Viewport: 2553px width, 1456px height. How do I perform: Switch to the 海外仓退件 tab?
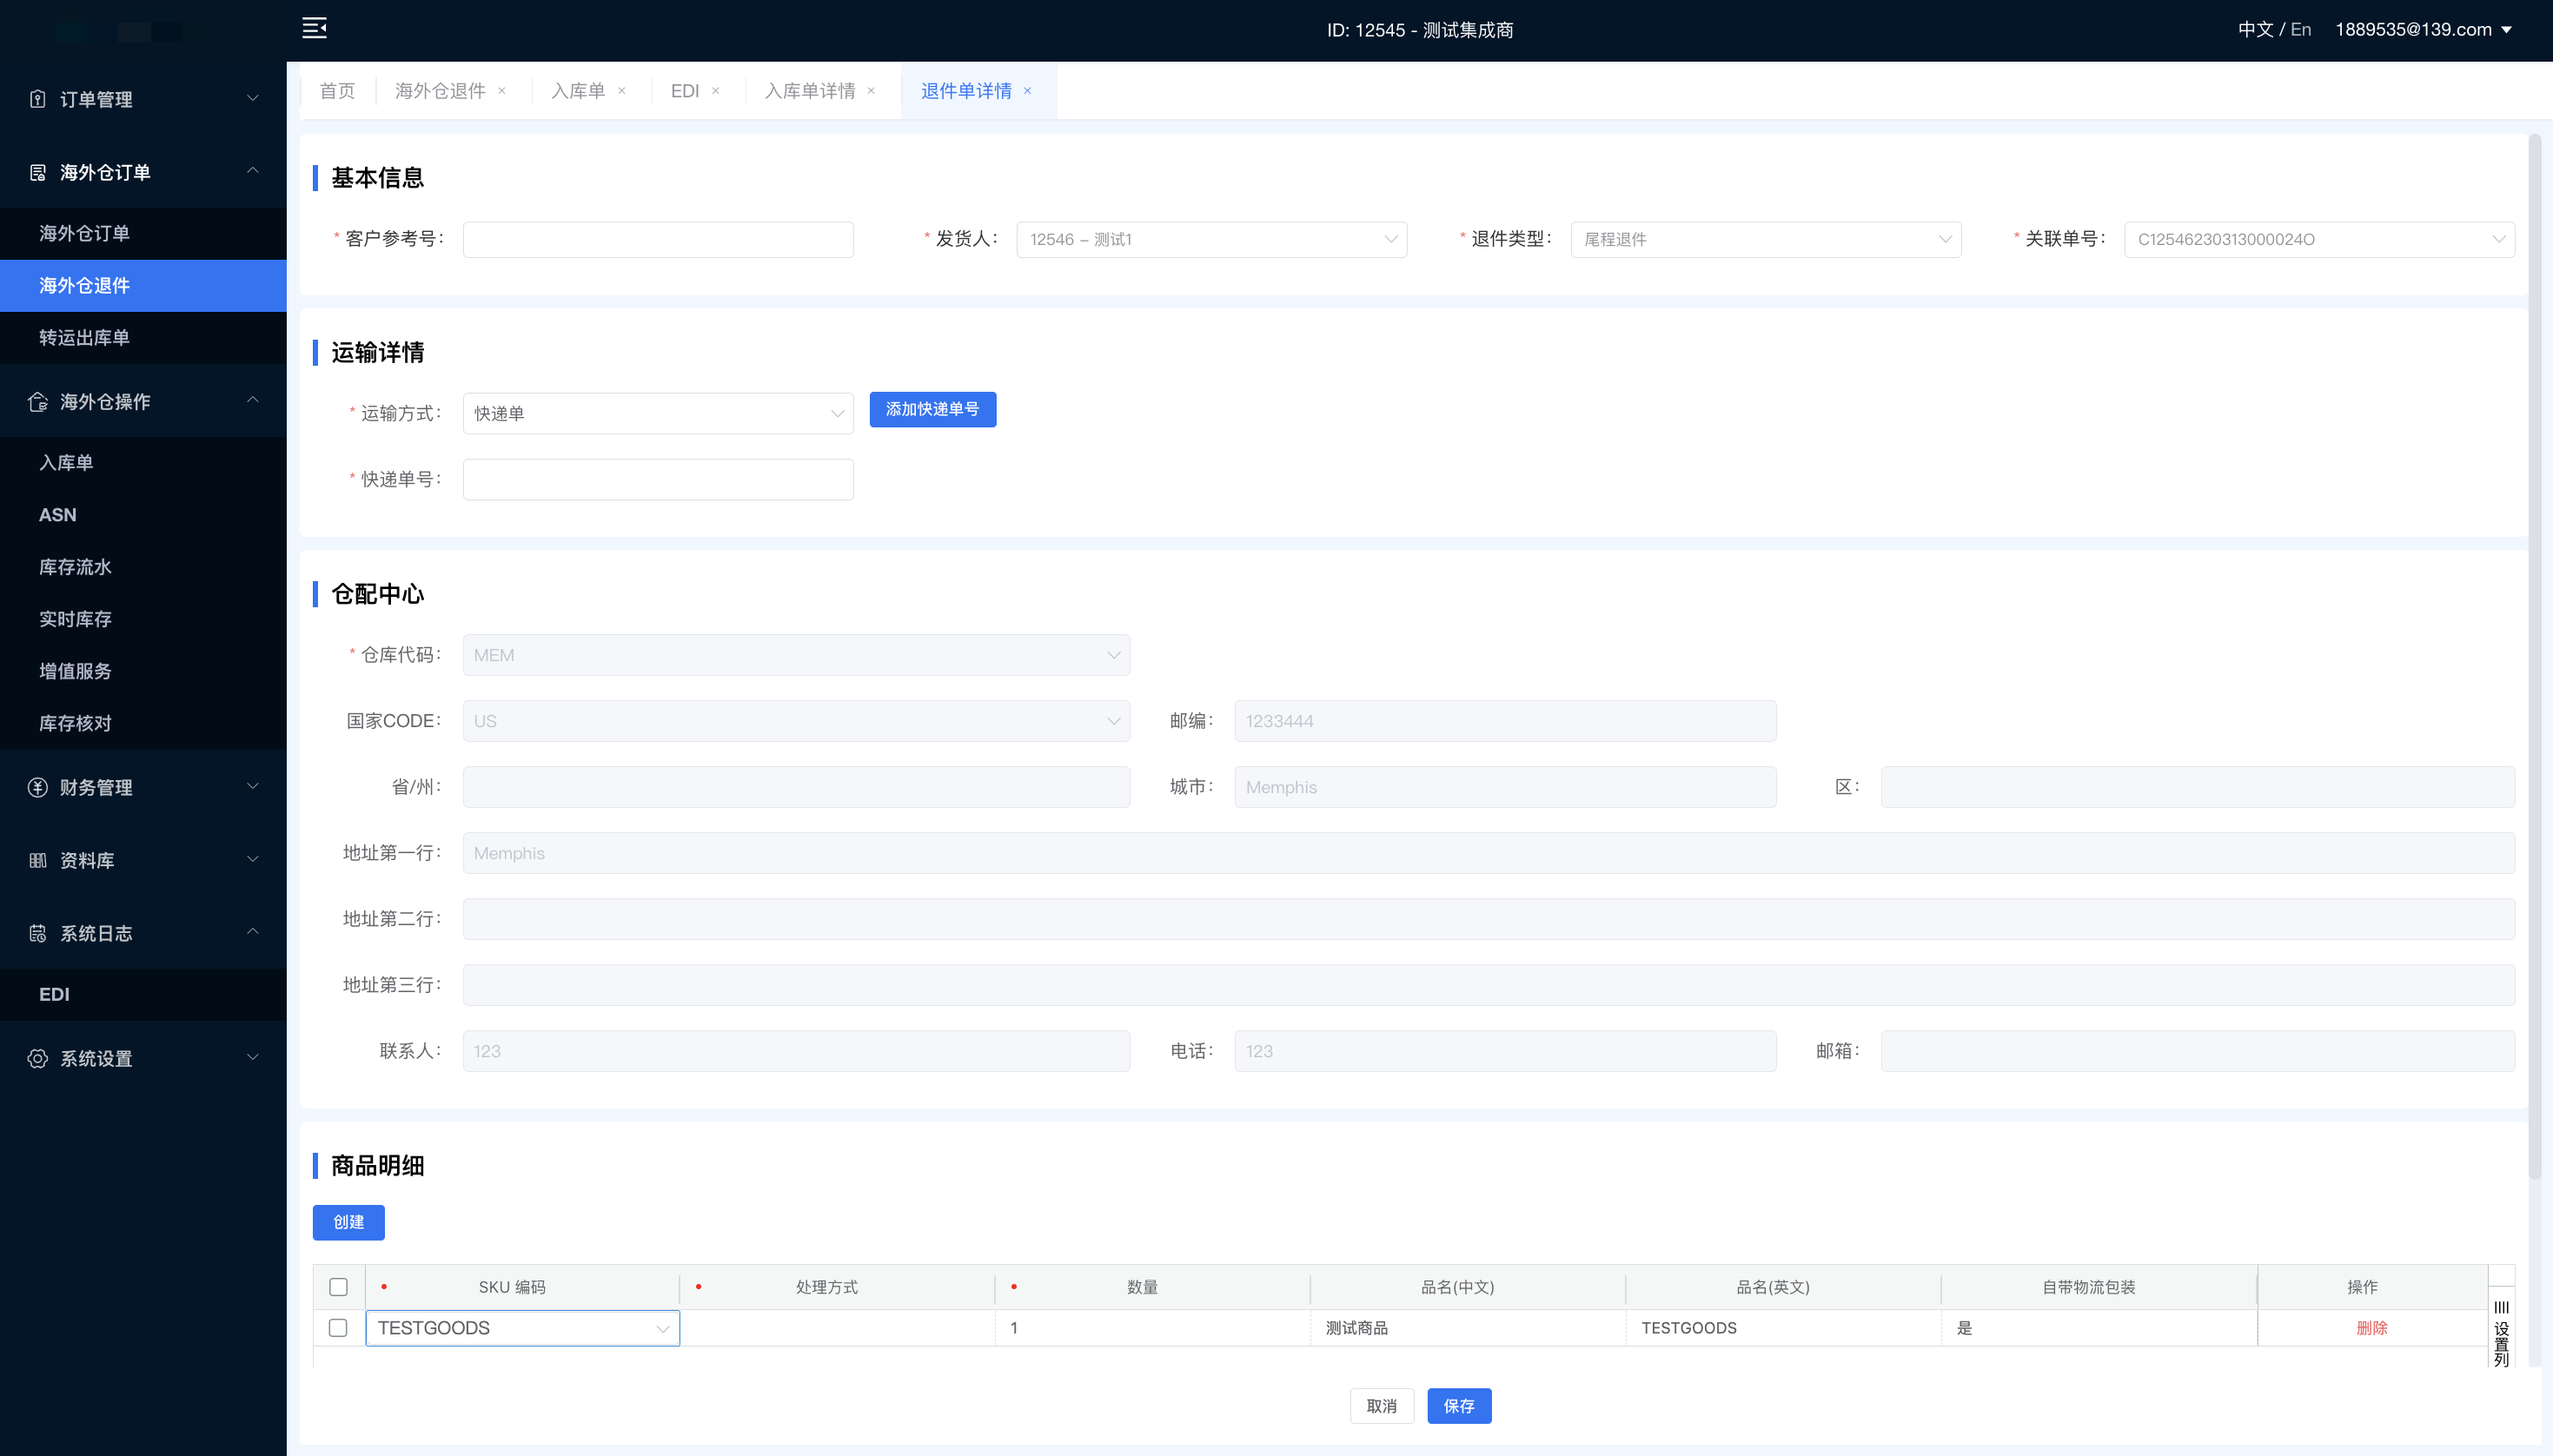440,91
